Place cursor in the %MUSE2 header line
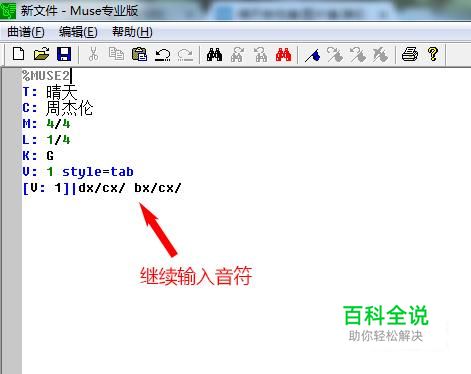The height and width of the screenshot is (374, 471). [46, 76]
